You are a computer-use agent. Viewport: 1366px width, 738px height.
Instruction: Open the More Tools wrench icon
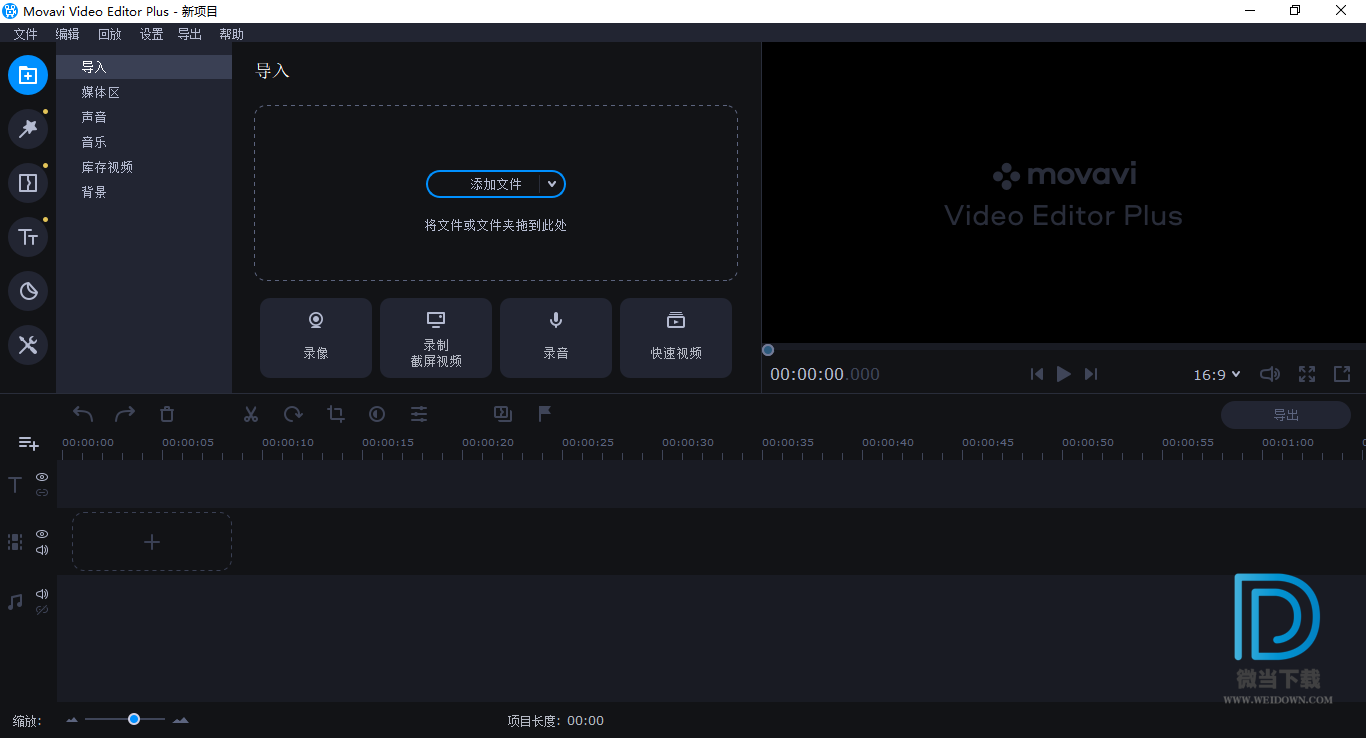(28, 345)
